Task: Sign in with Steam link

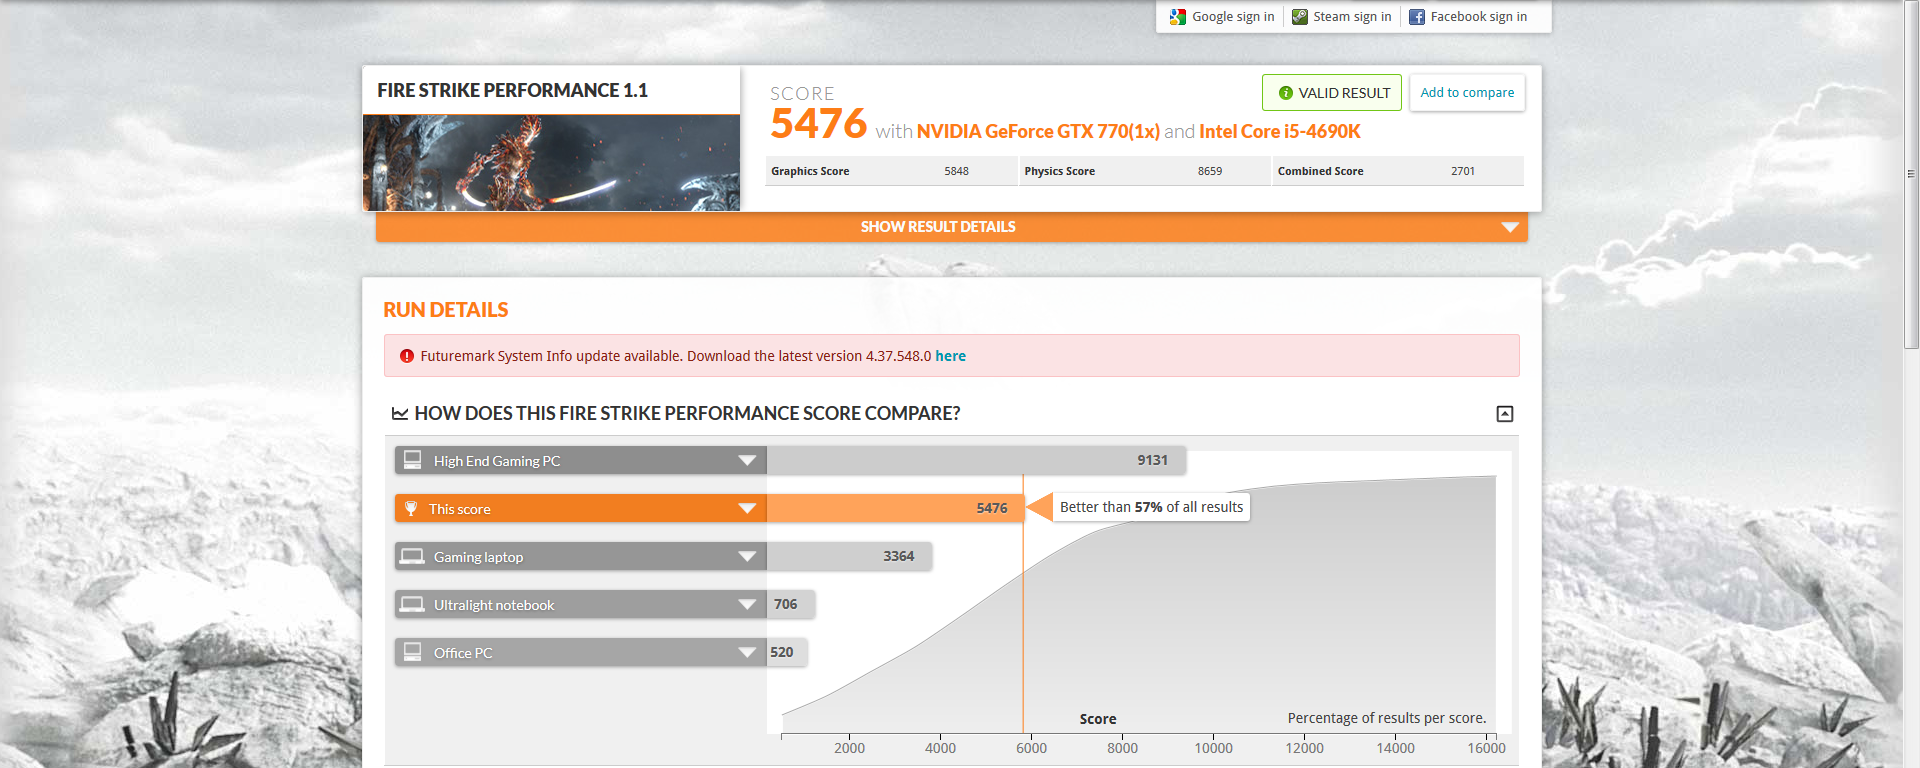Action: click(x=1352, y=17)
